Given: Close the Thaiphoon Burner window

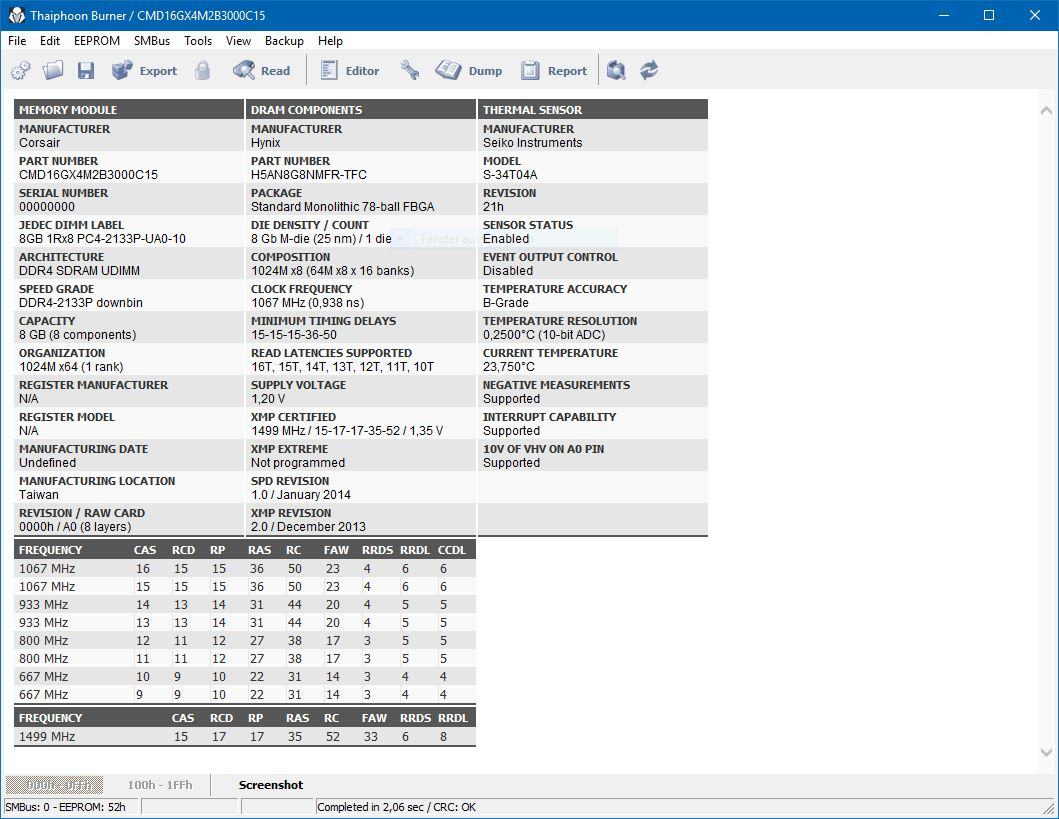Looking at the screenshot, I should click(x=1035, y=15).
